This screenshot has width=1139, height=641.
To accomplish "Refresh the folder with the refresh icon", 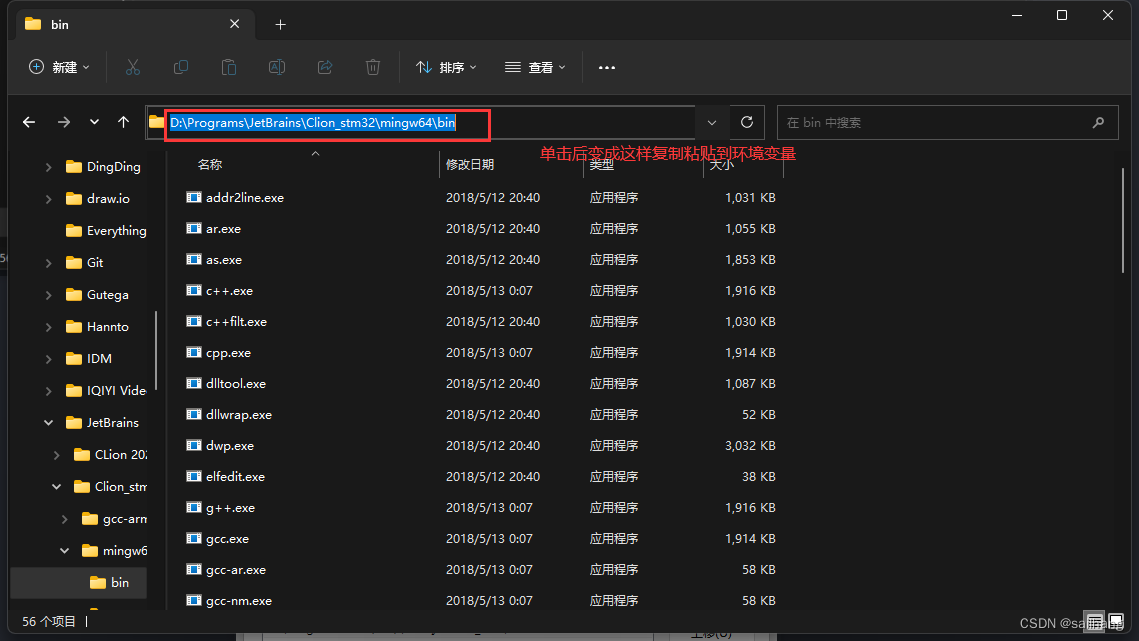I will click(x=746, y=121).
